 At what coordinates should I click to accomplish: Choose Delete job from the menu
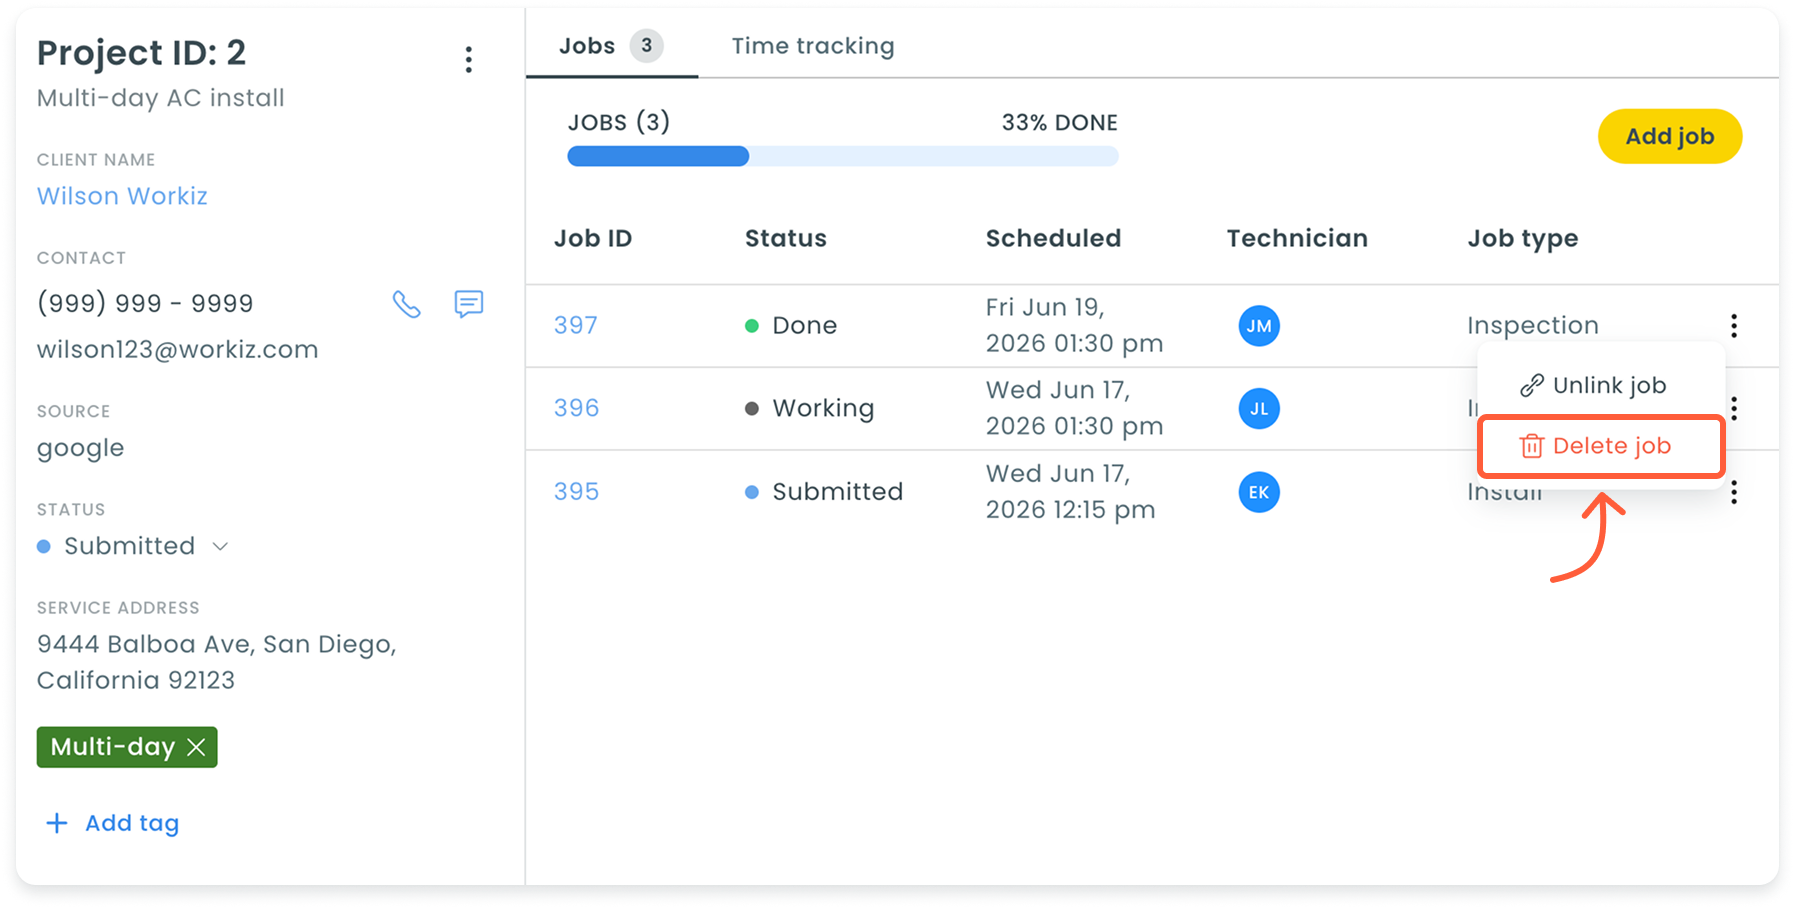(x=1600, y=446)
